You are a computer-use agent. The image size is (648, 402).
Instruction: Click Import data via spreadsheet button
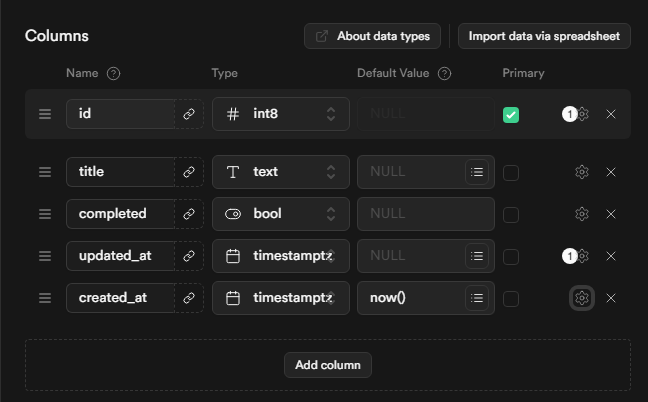(x=544, y=36)
